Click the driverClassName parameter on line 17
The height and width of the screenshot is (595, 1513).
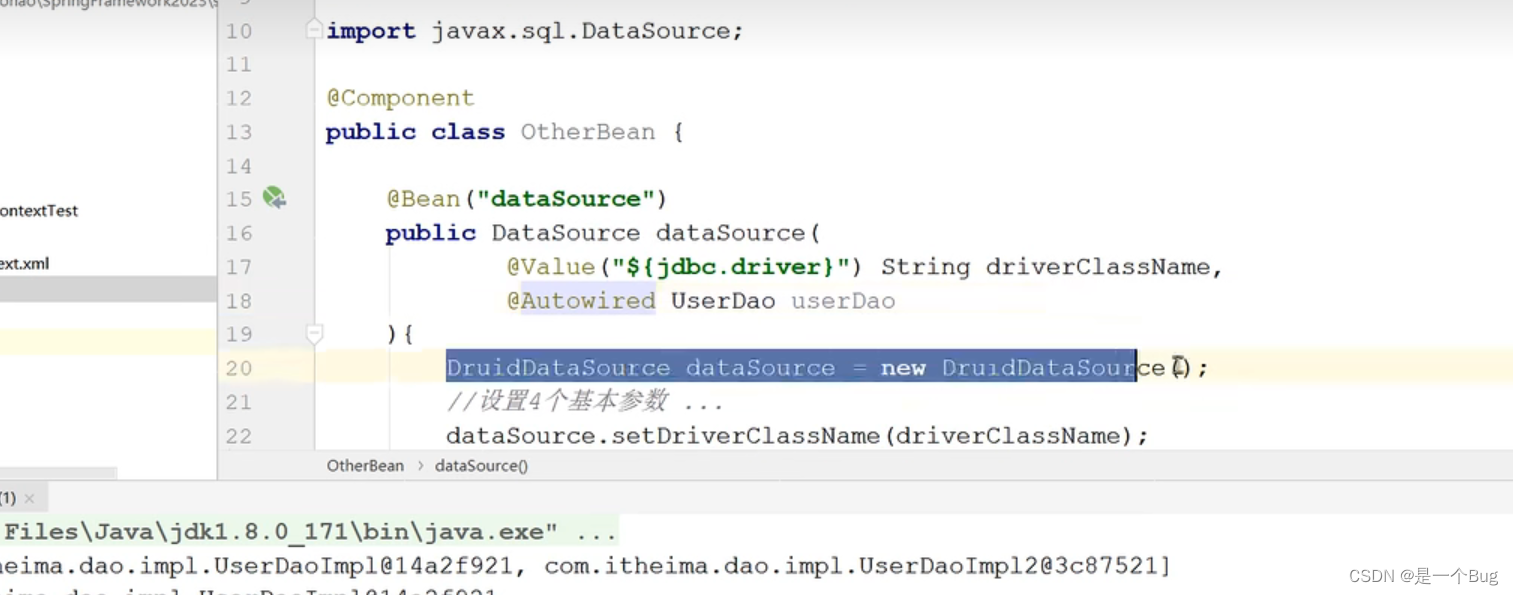[x=1097, y=267]
